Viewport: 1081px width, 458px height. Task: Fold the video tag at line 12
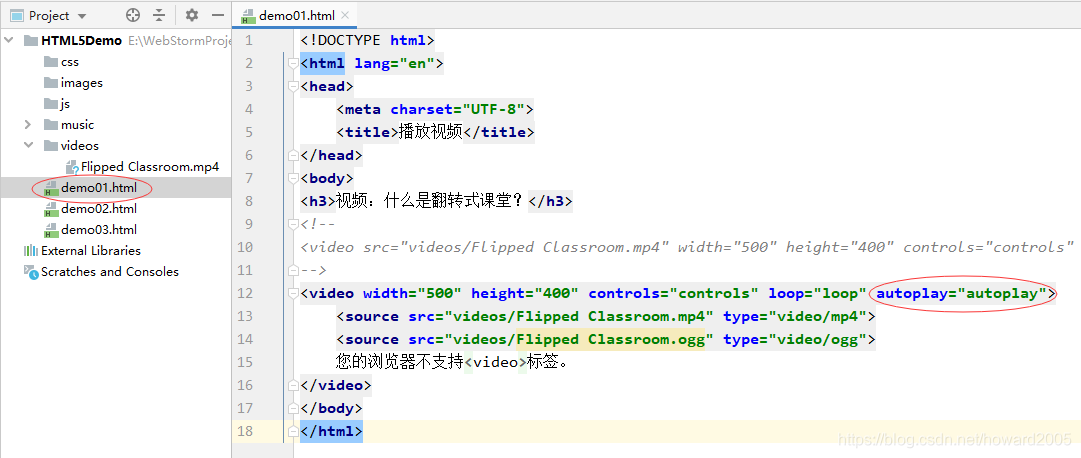pos(292,293)
